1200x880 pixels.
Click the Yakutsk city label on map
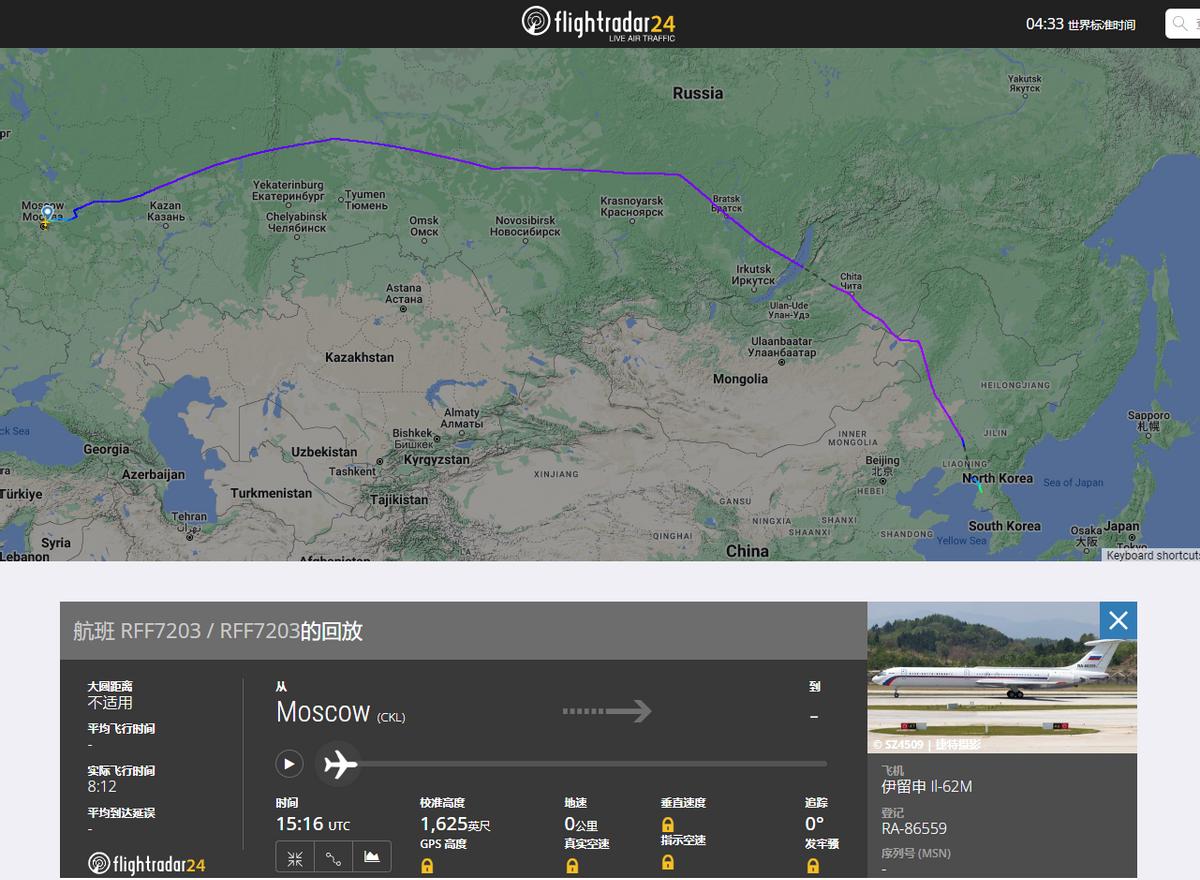(x=1024, y=84)
